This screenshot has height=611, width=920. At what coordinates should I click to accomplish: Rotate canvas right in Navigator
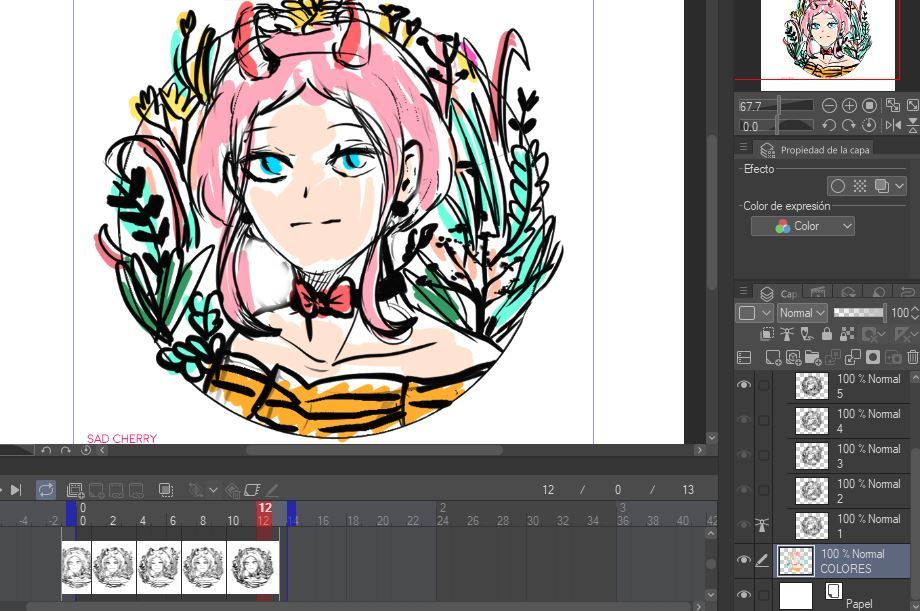tap(849, 125)
